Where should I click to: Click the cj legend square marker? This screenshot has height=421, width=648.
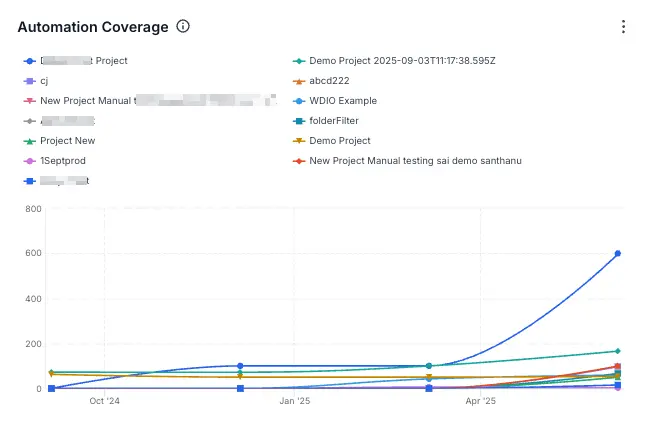tap(30, 81)
